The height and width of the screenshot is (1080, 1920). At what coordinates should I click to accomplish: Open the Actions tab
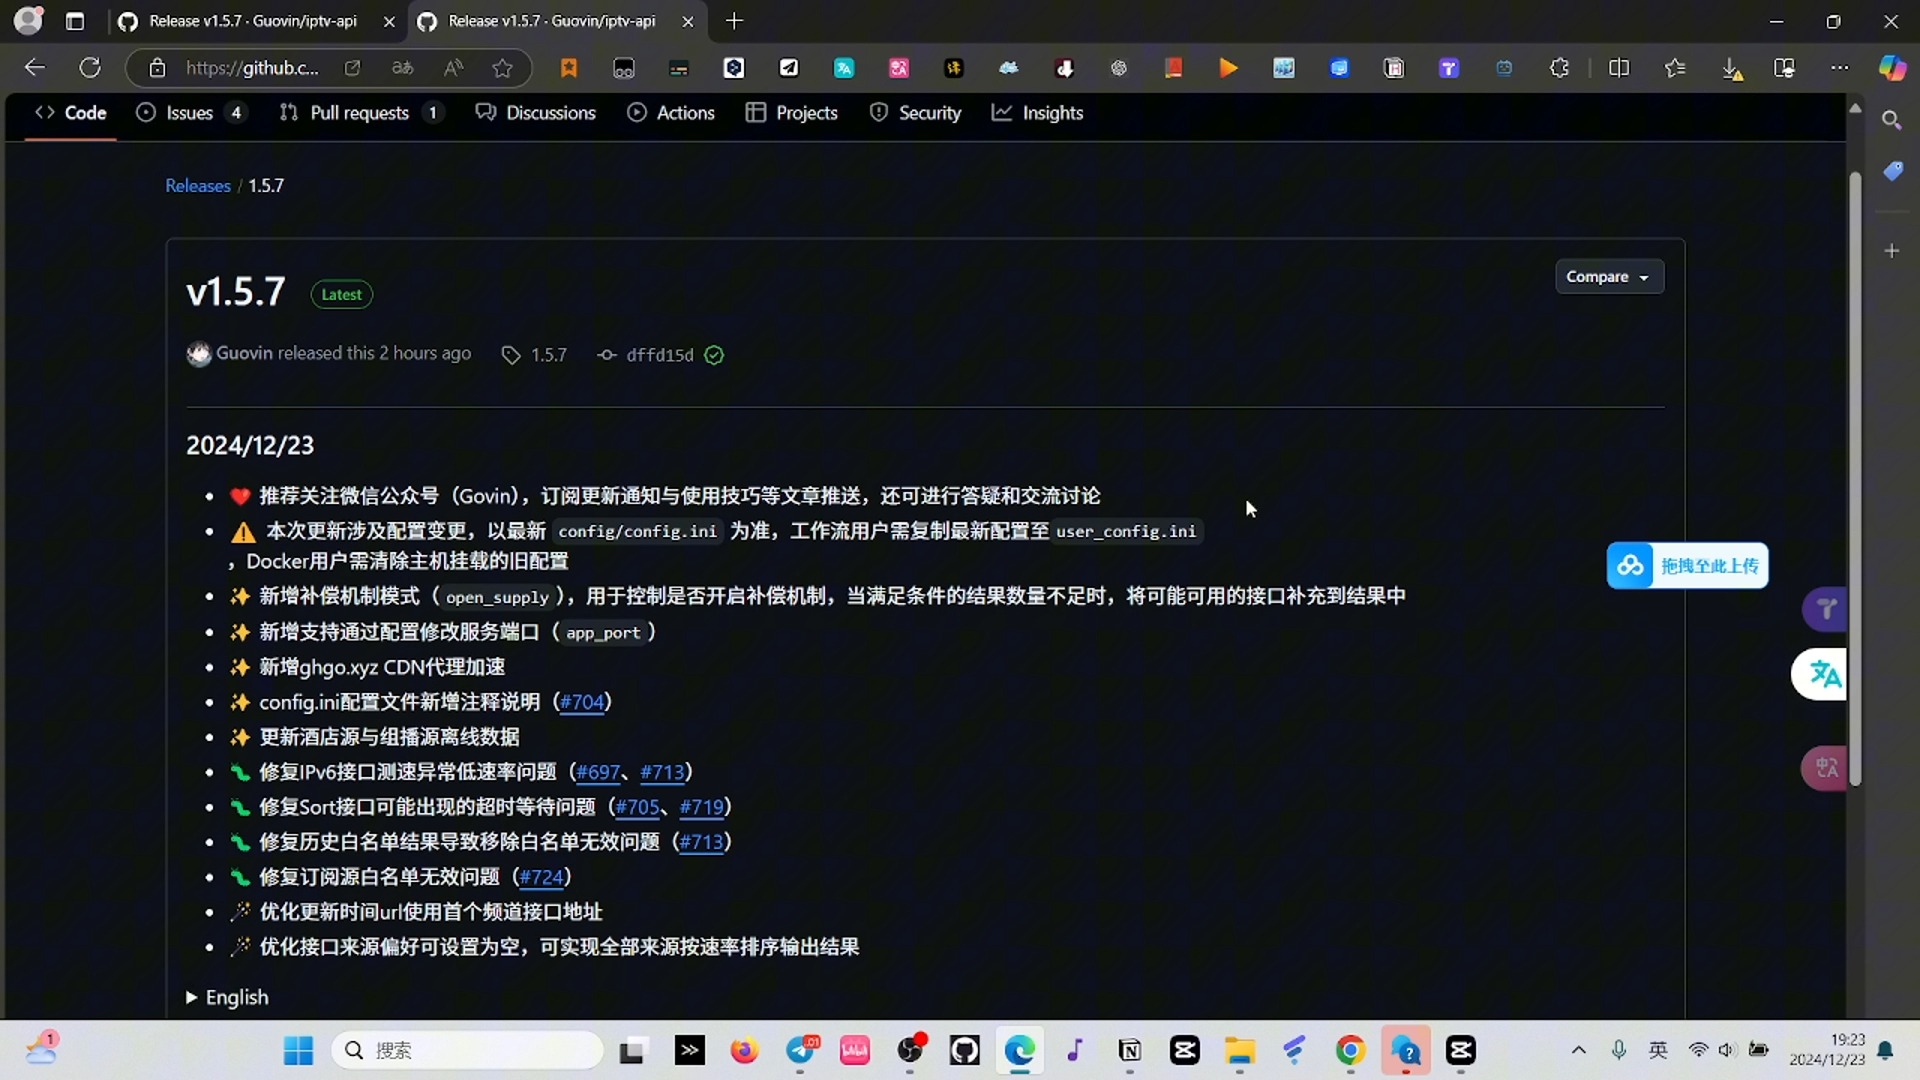tap(671, 113)
